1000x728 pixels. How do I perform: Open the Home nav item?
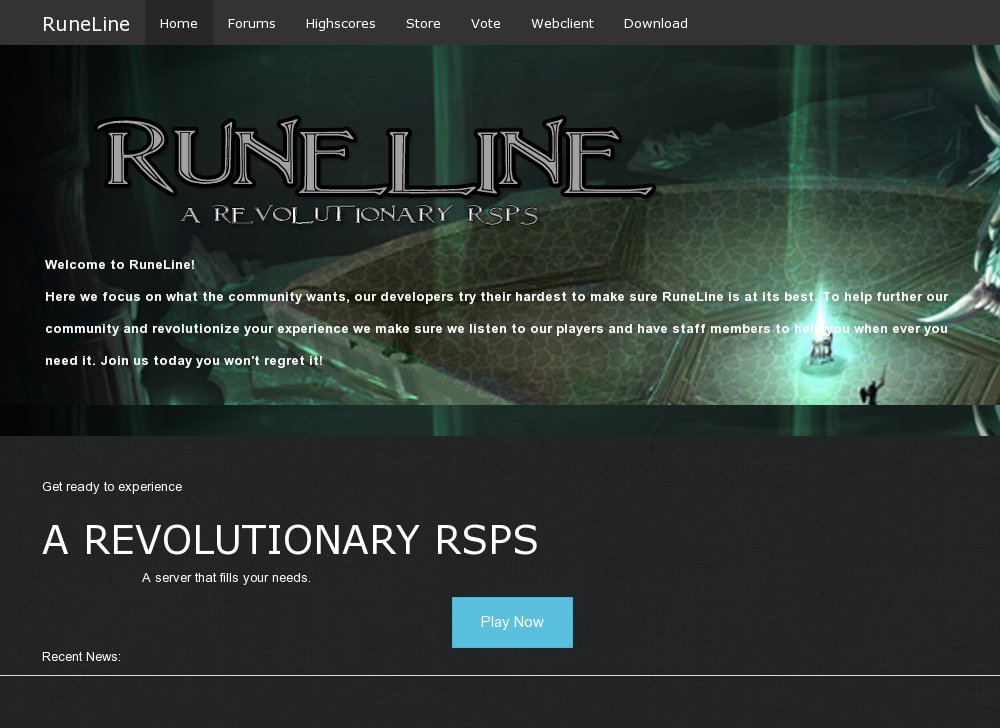pos(179,23)
